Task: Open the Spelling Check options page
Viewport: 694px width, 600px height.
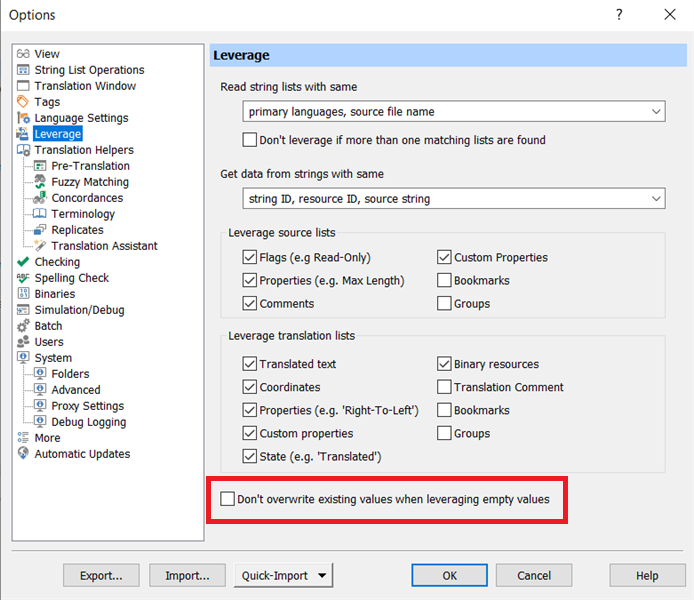Action: pos(72,278)
